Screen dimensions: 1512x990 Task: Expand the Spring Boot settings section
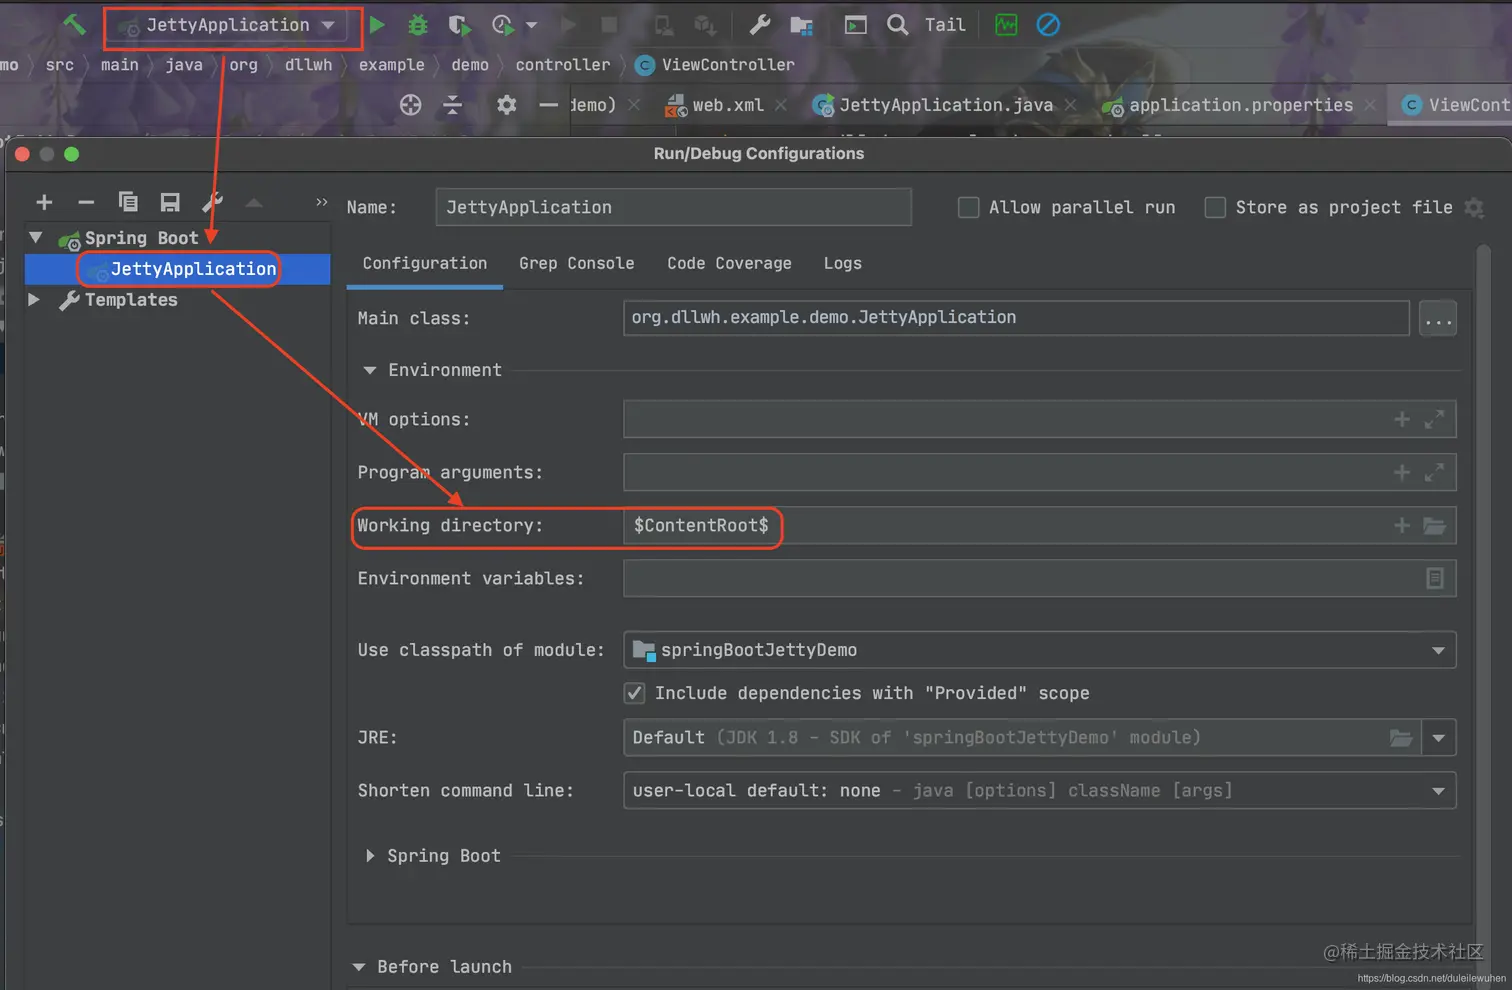[370, 856]
